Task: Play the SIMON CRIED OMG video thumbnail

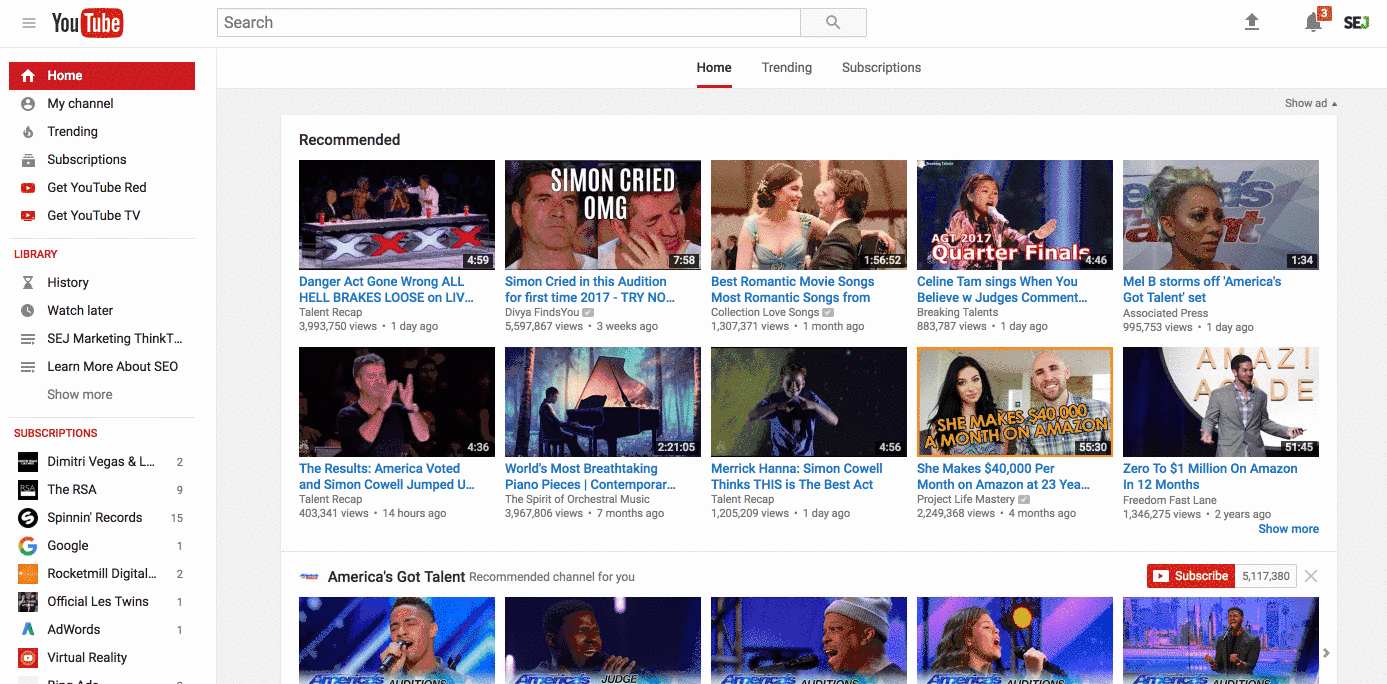Action: [603, 215]
